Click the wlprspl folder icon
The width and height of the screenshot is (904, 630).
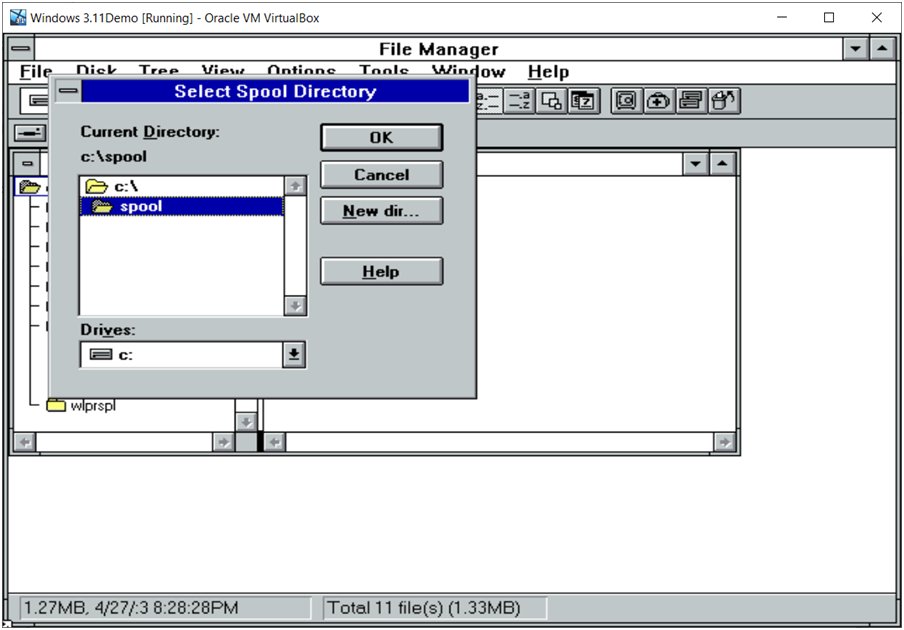coord(56,405)
